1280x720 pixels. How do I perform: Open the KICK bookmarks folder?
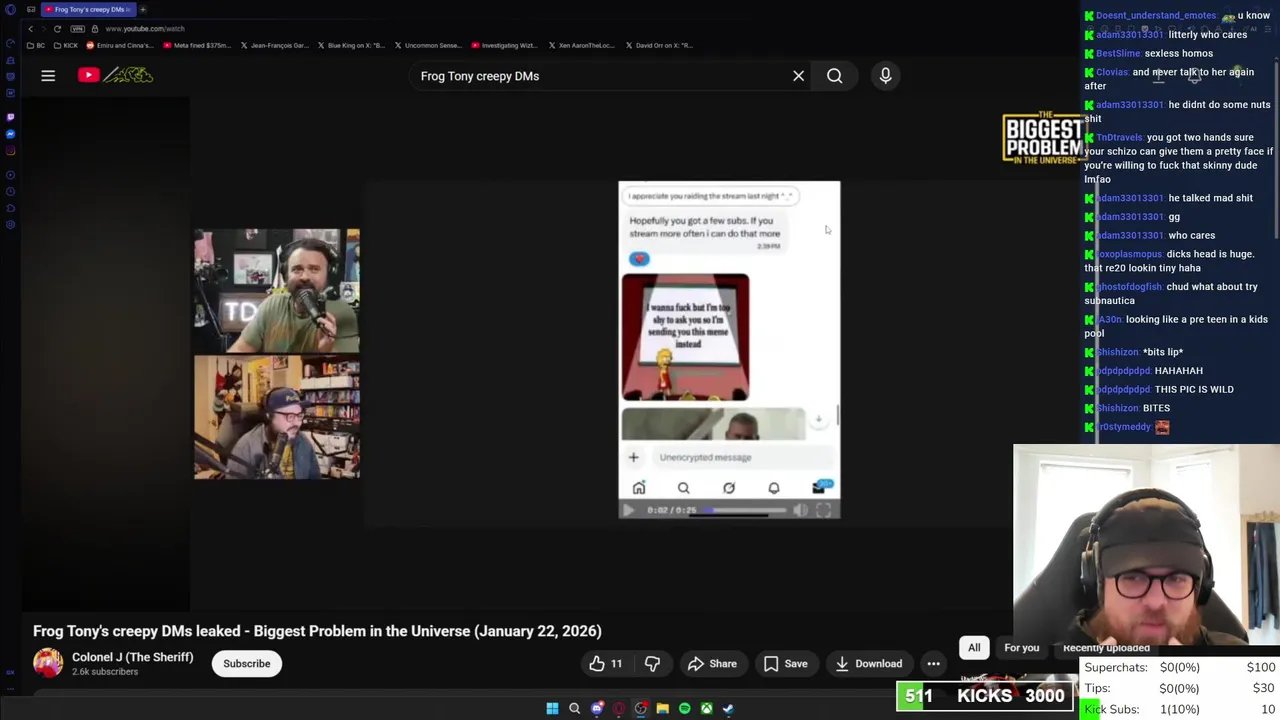(65, 45)
